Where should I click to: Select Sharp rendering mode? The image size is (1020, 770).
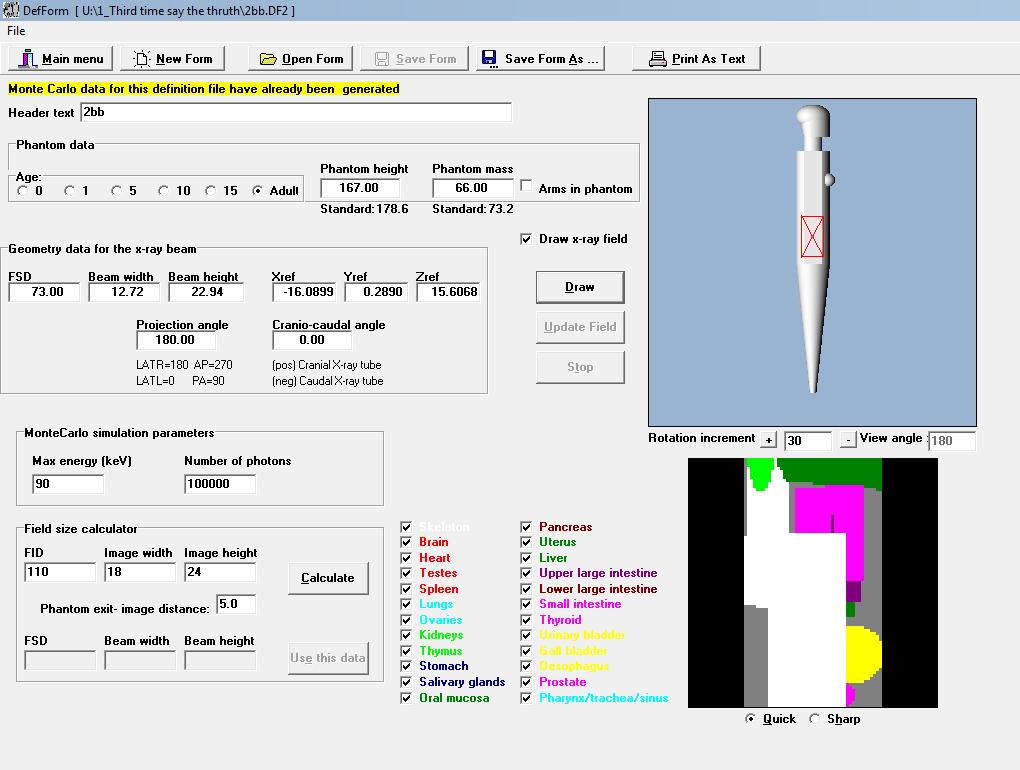click(814, 719)
